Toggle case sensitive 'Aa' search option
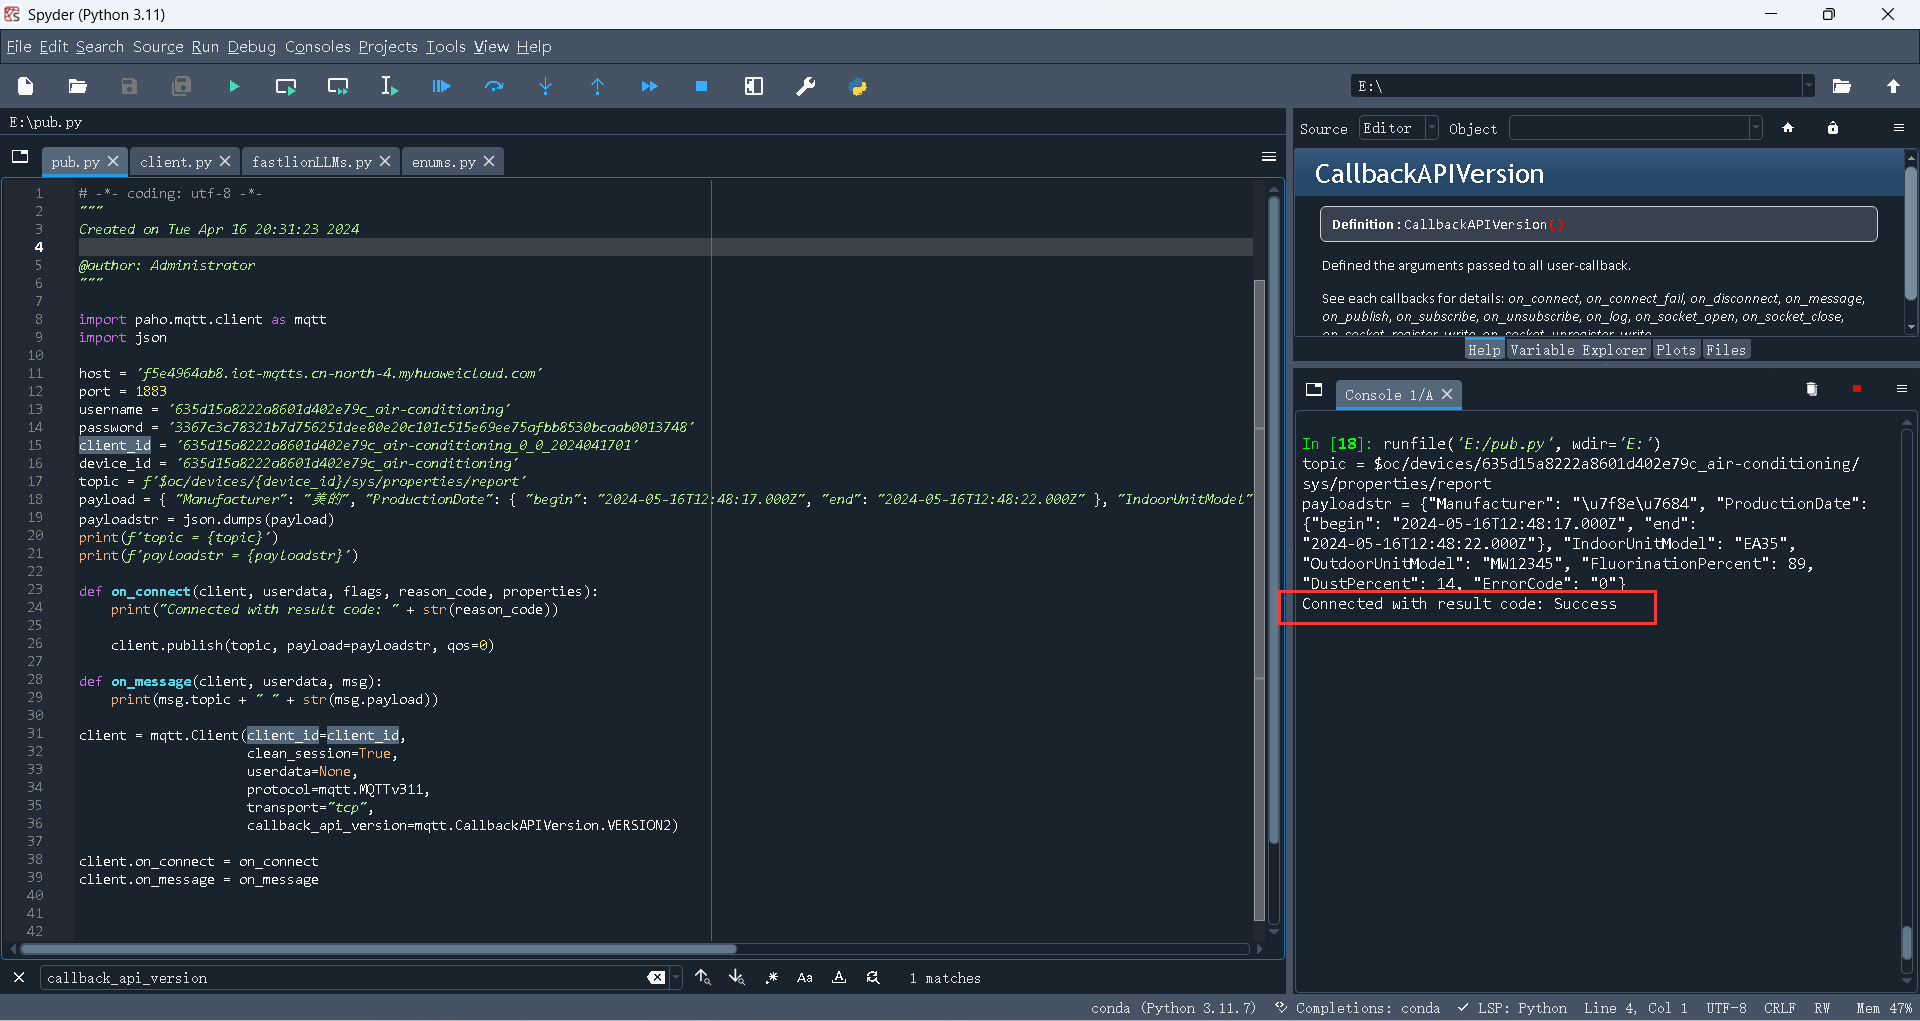This screenshot has height=1021, width=1920. (x=805, y=978)
